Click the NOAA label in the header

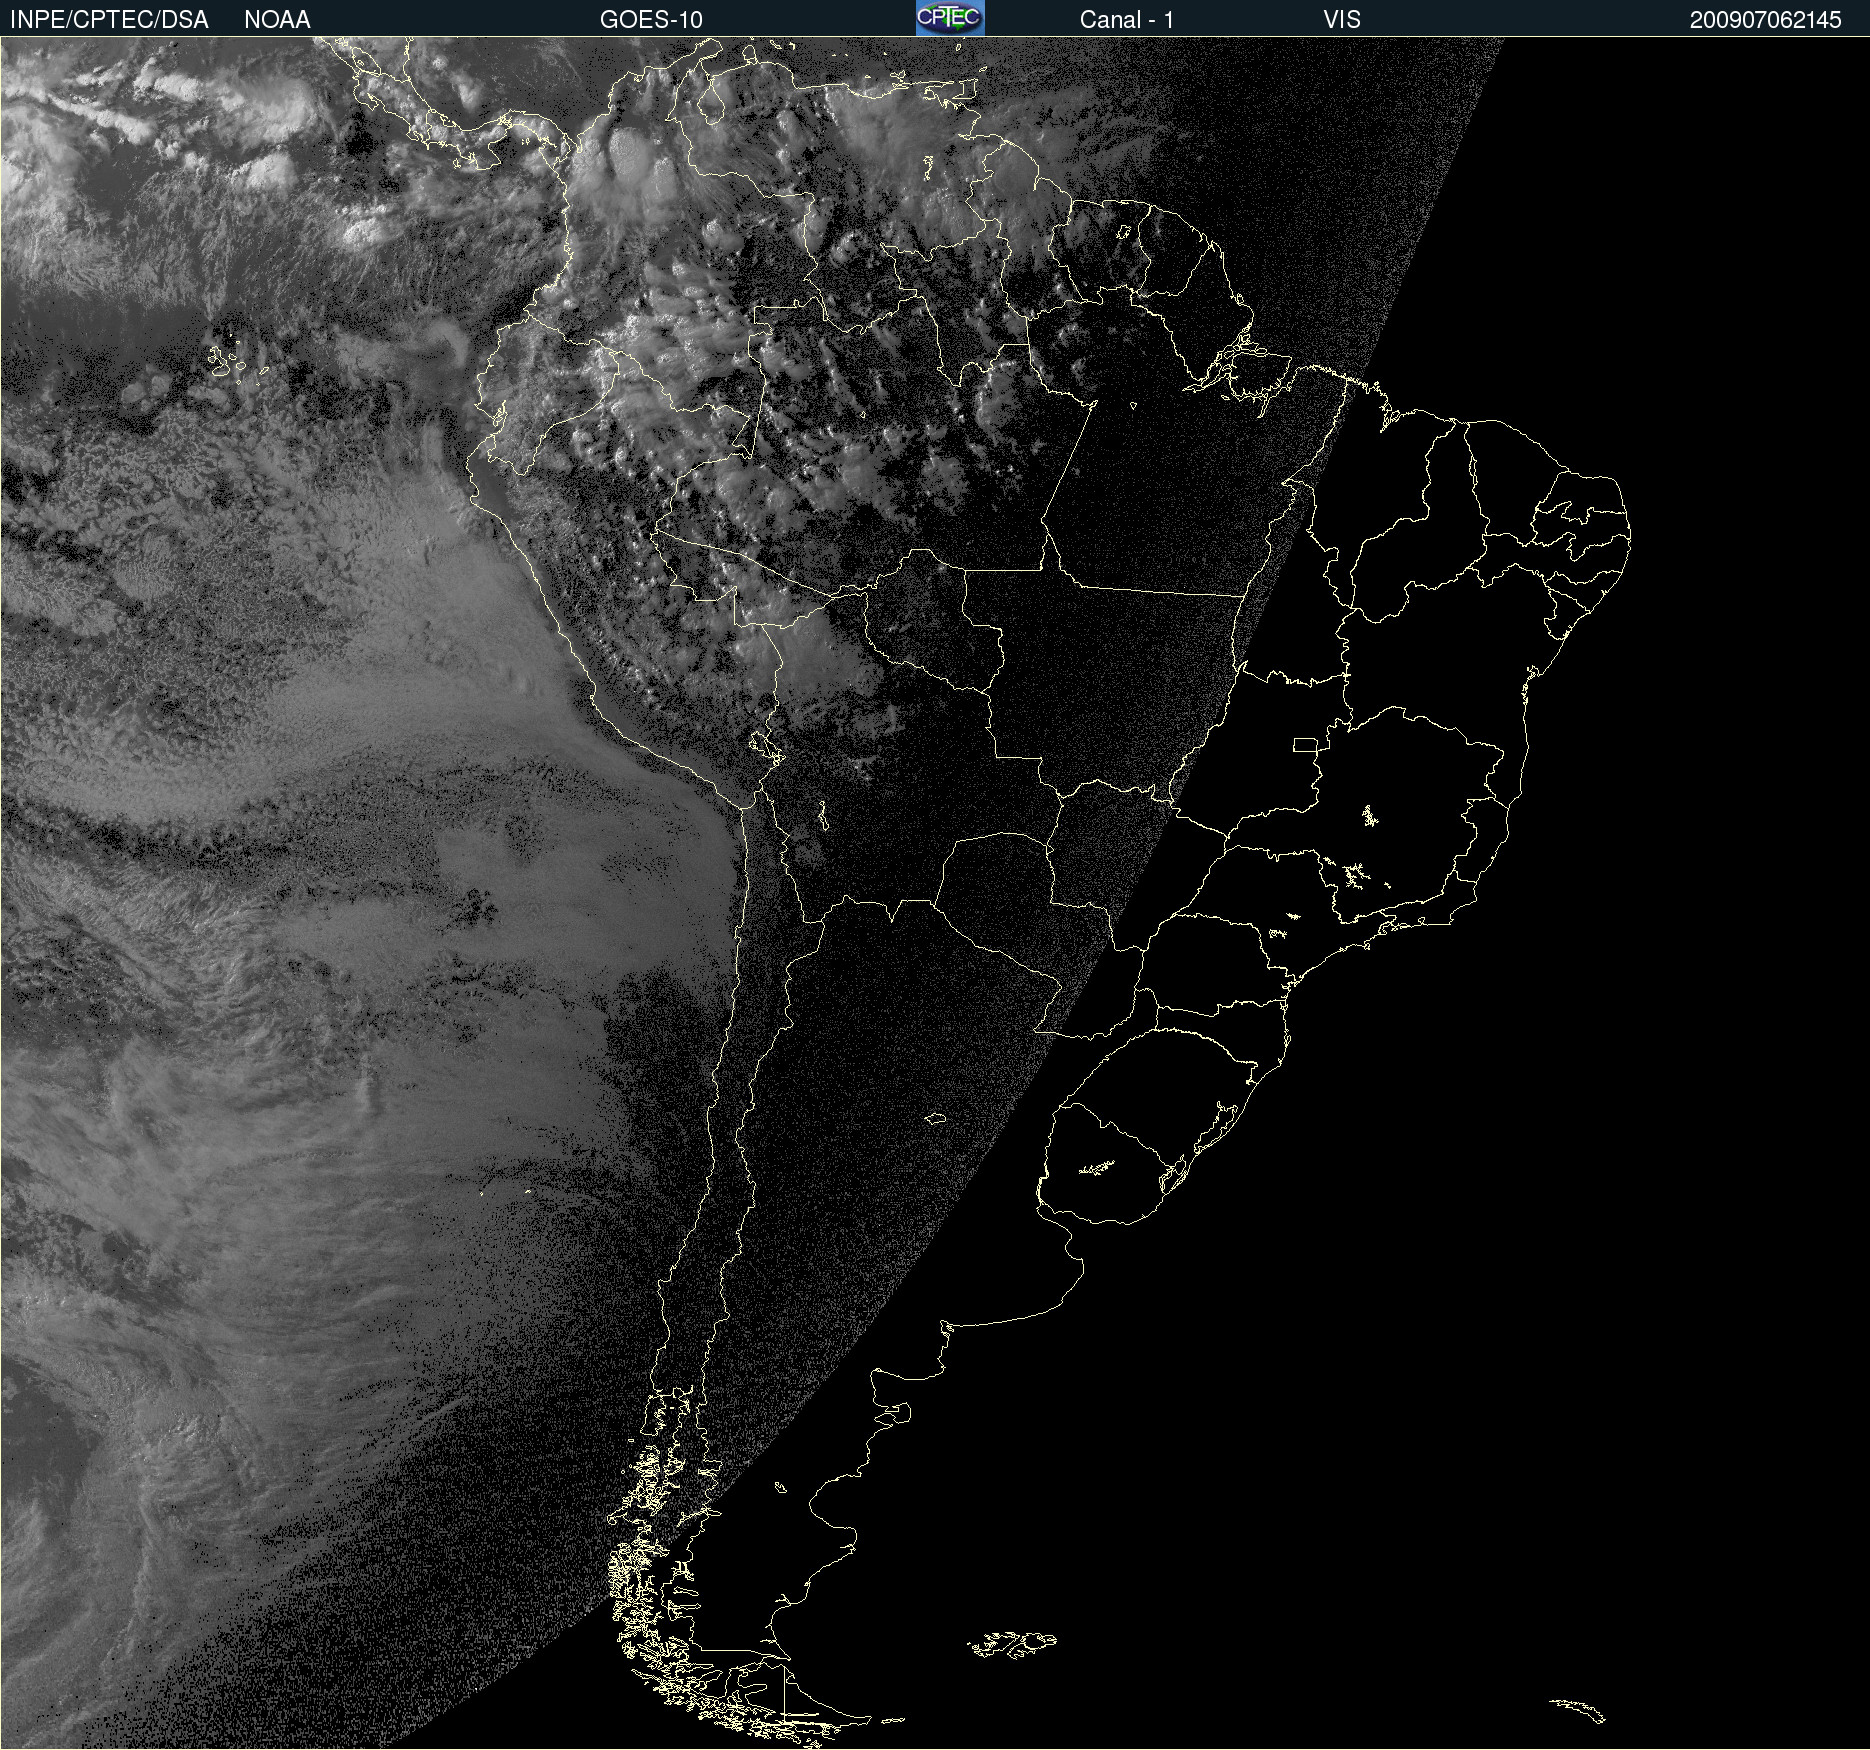point(277,19)
